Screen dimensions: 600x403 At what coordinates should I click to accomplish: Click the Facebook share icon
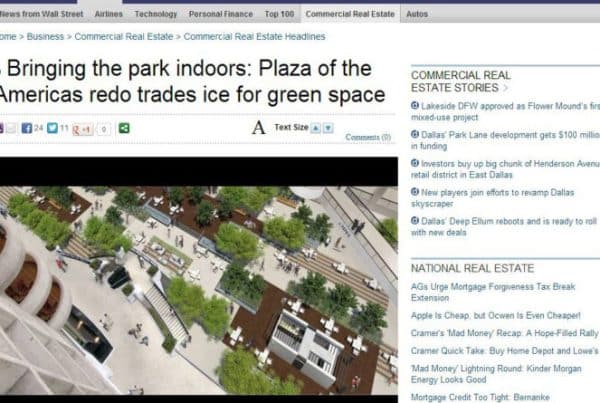pos(26,128)
